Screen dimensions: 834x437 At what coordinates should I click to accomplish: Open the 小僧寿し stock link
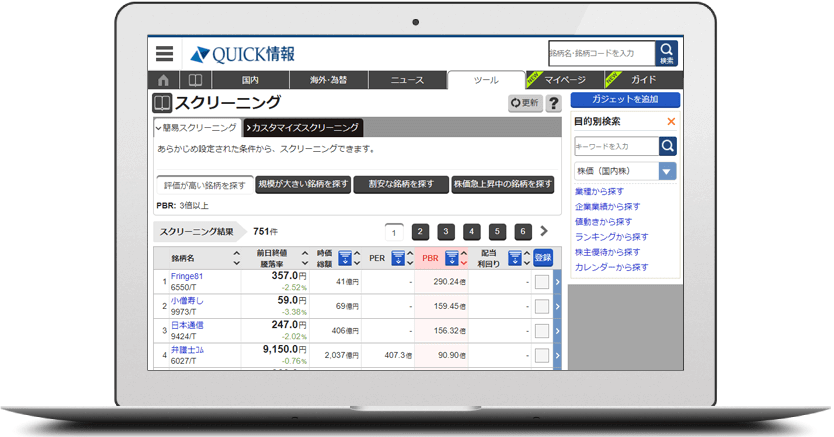click(x=187, y=301)
